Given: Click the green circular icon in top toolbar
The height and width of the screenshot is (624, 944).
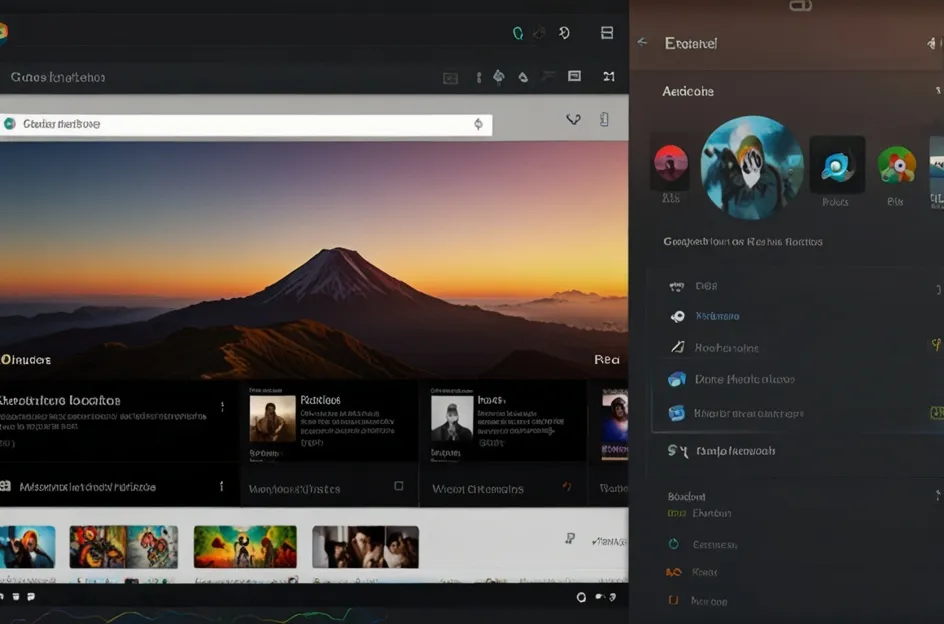Looking at the screenshot, I should [518, 33].
